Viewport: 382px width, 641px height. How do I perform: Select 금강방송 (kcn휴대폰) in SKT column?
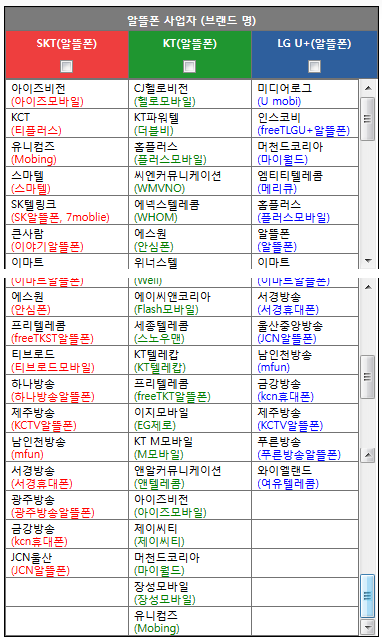(67, 534)
